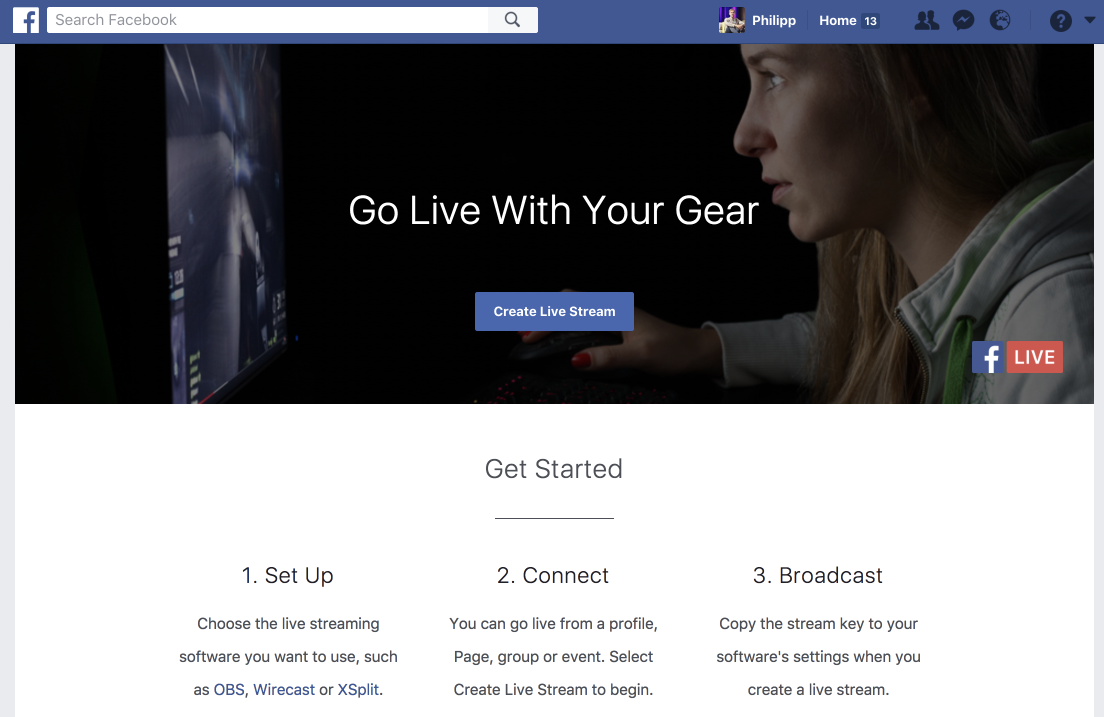Click the Facebook LIVE logo badge
1104x717 pixels.
pyautogui.click(x=1017, y=357)
